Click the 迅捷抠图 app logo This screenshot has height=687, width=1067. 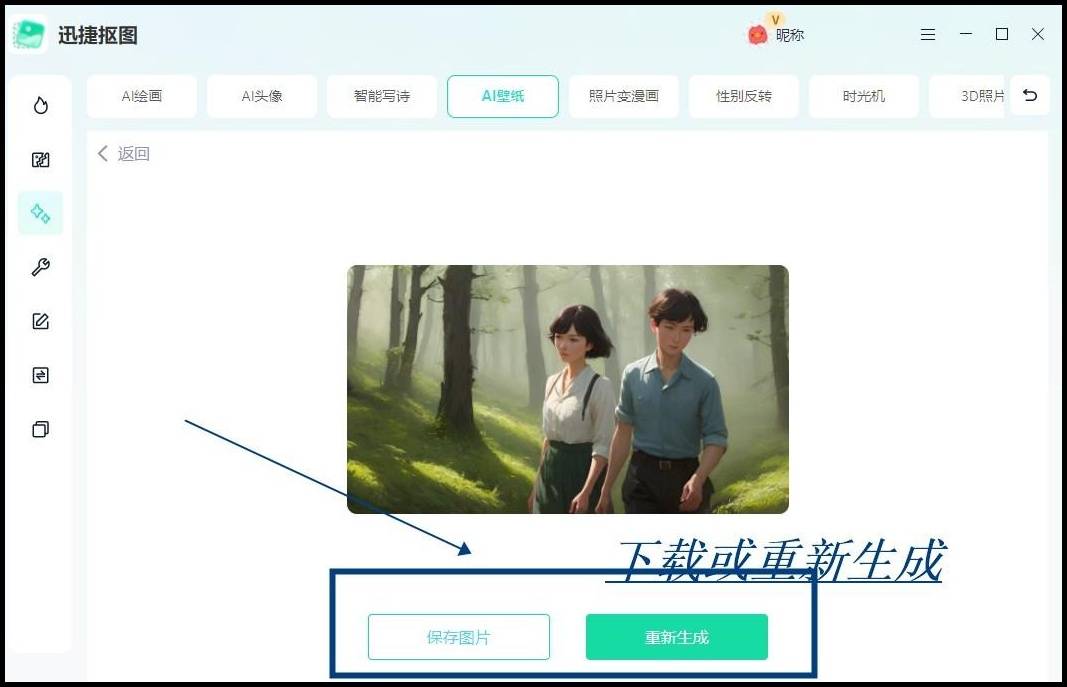[x=30, y=34]
